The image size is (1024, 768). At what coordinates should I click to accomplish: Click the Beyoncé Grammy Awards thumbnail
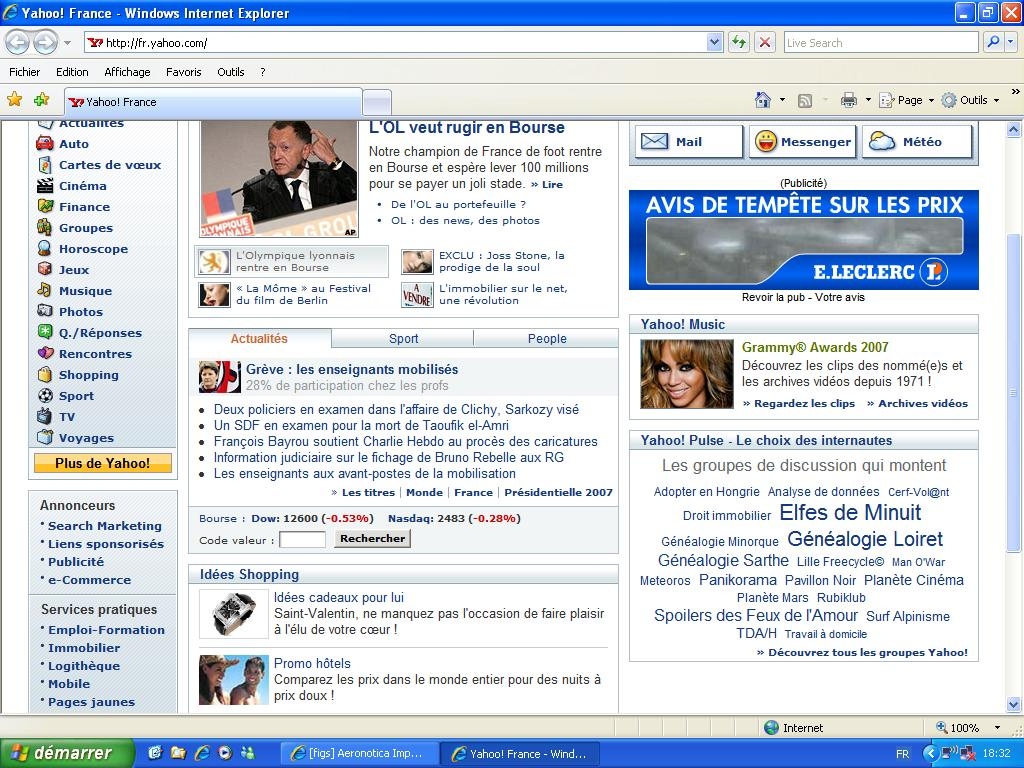click(x=686, y=374)
